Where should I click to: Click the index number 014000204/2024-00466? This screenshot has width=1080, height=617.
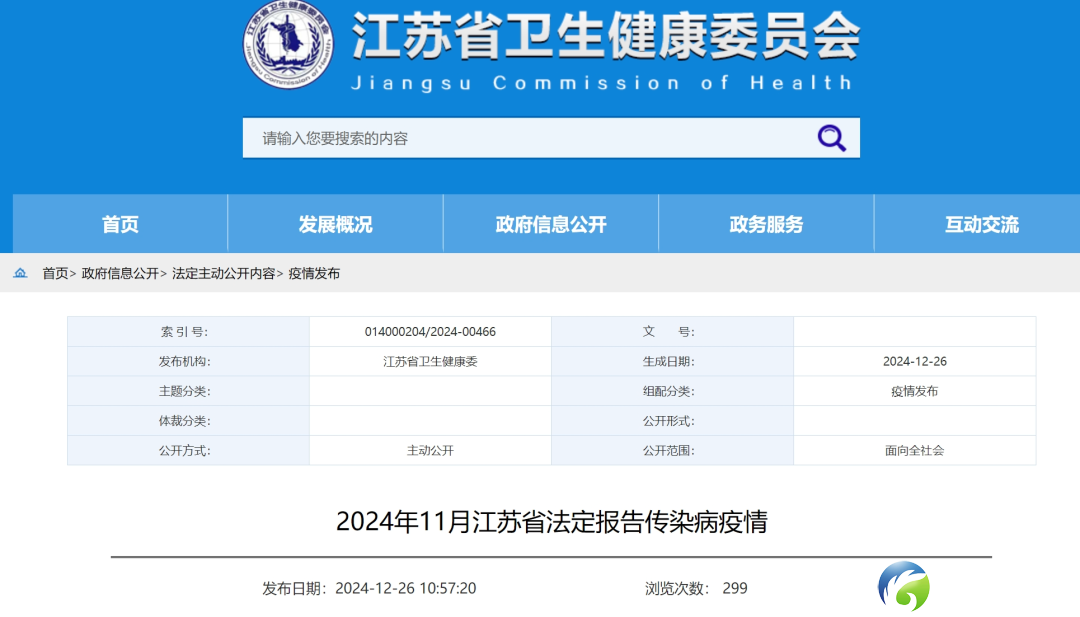(430, 332)
